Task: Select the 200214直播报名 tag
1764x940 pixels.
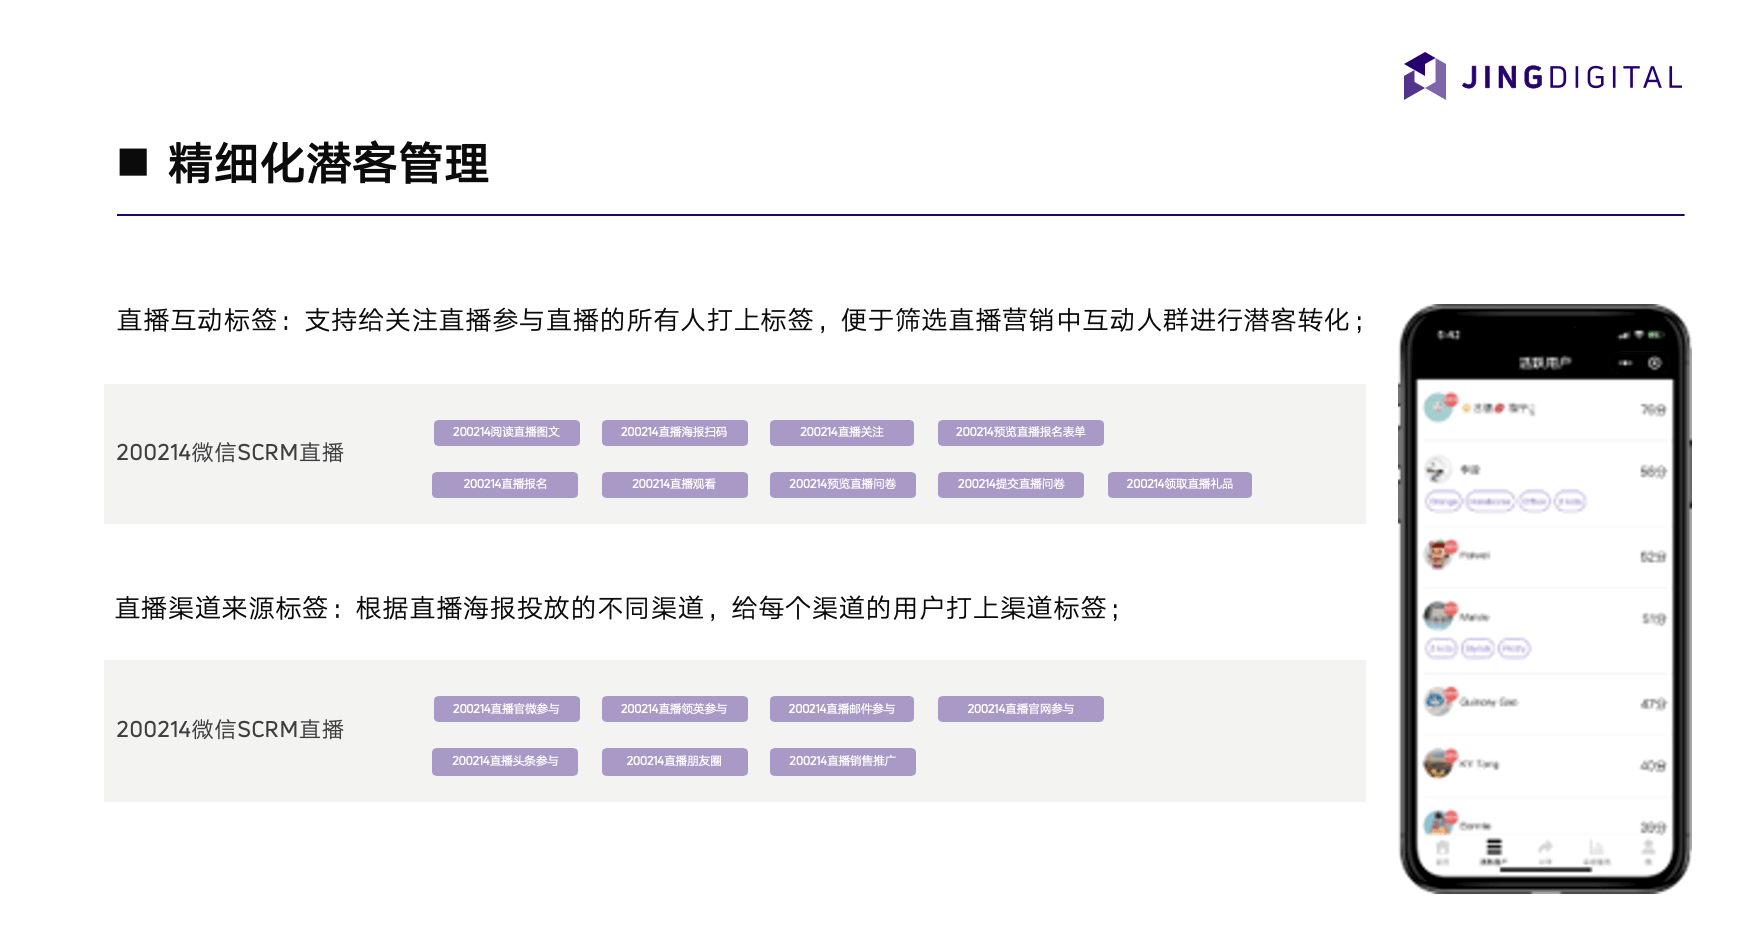Action: coord(505,484)
